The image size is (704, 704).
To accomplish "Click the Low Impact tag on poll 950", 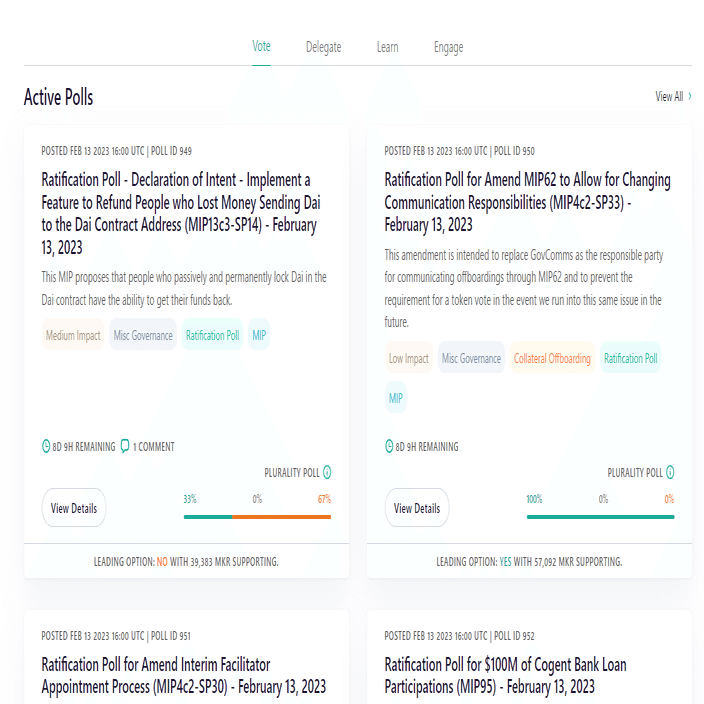I will [x=409, y=359].
